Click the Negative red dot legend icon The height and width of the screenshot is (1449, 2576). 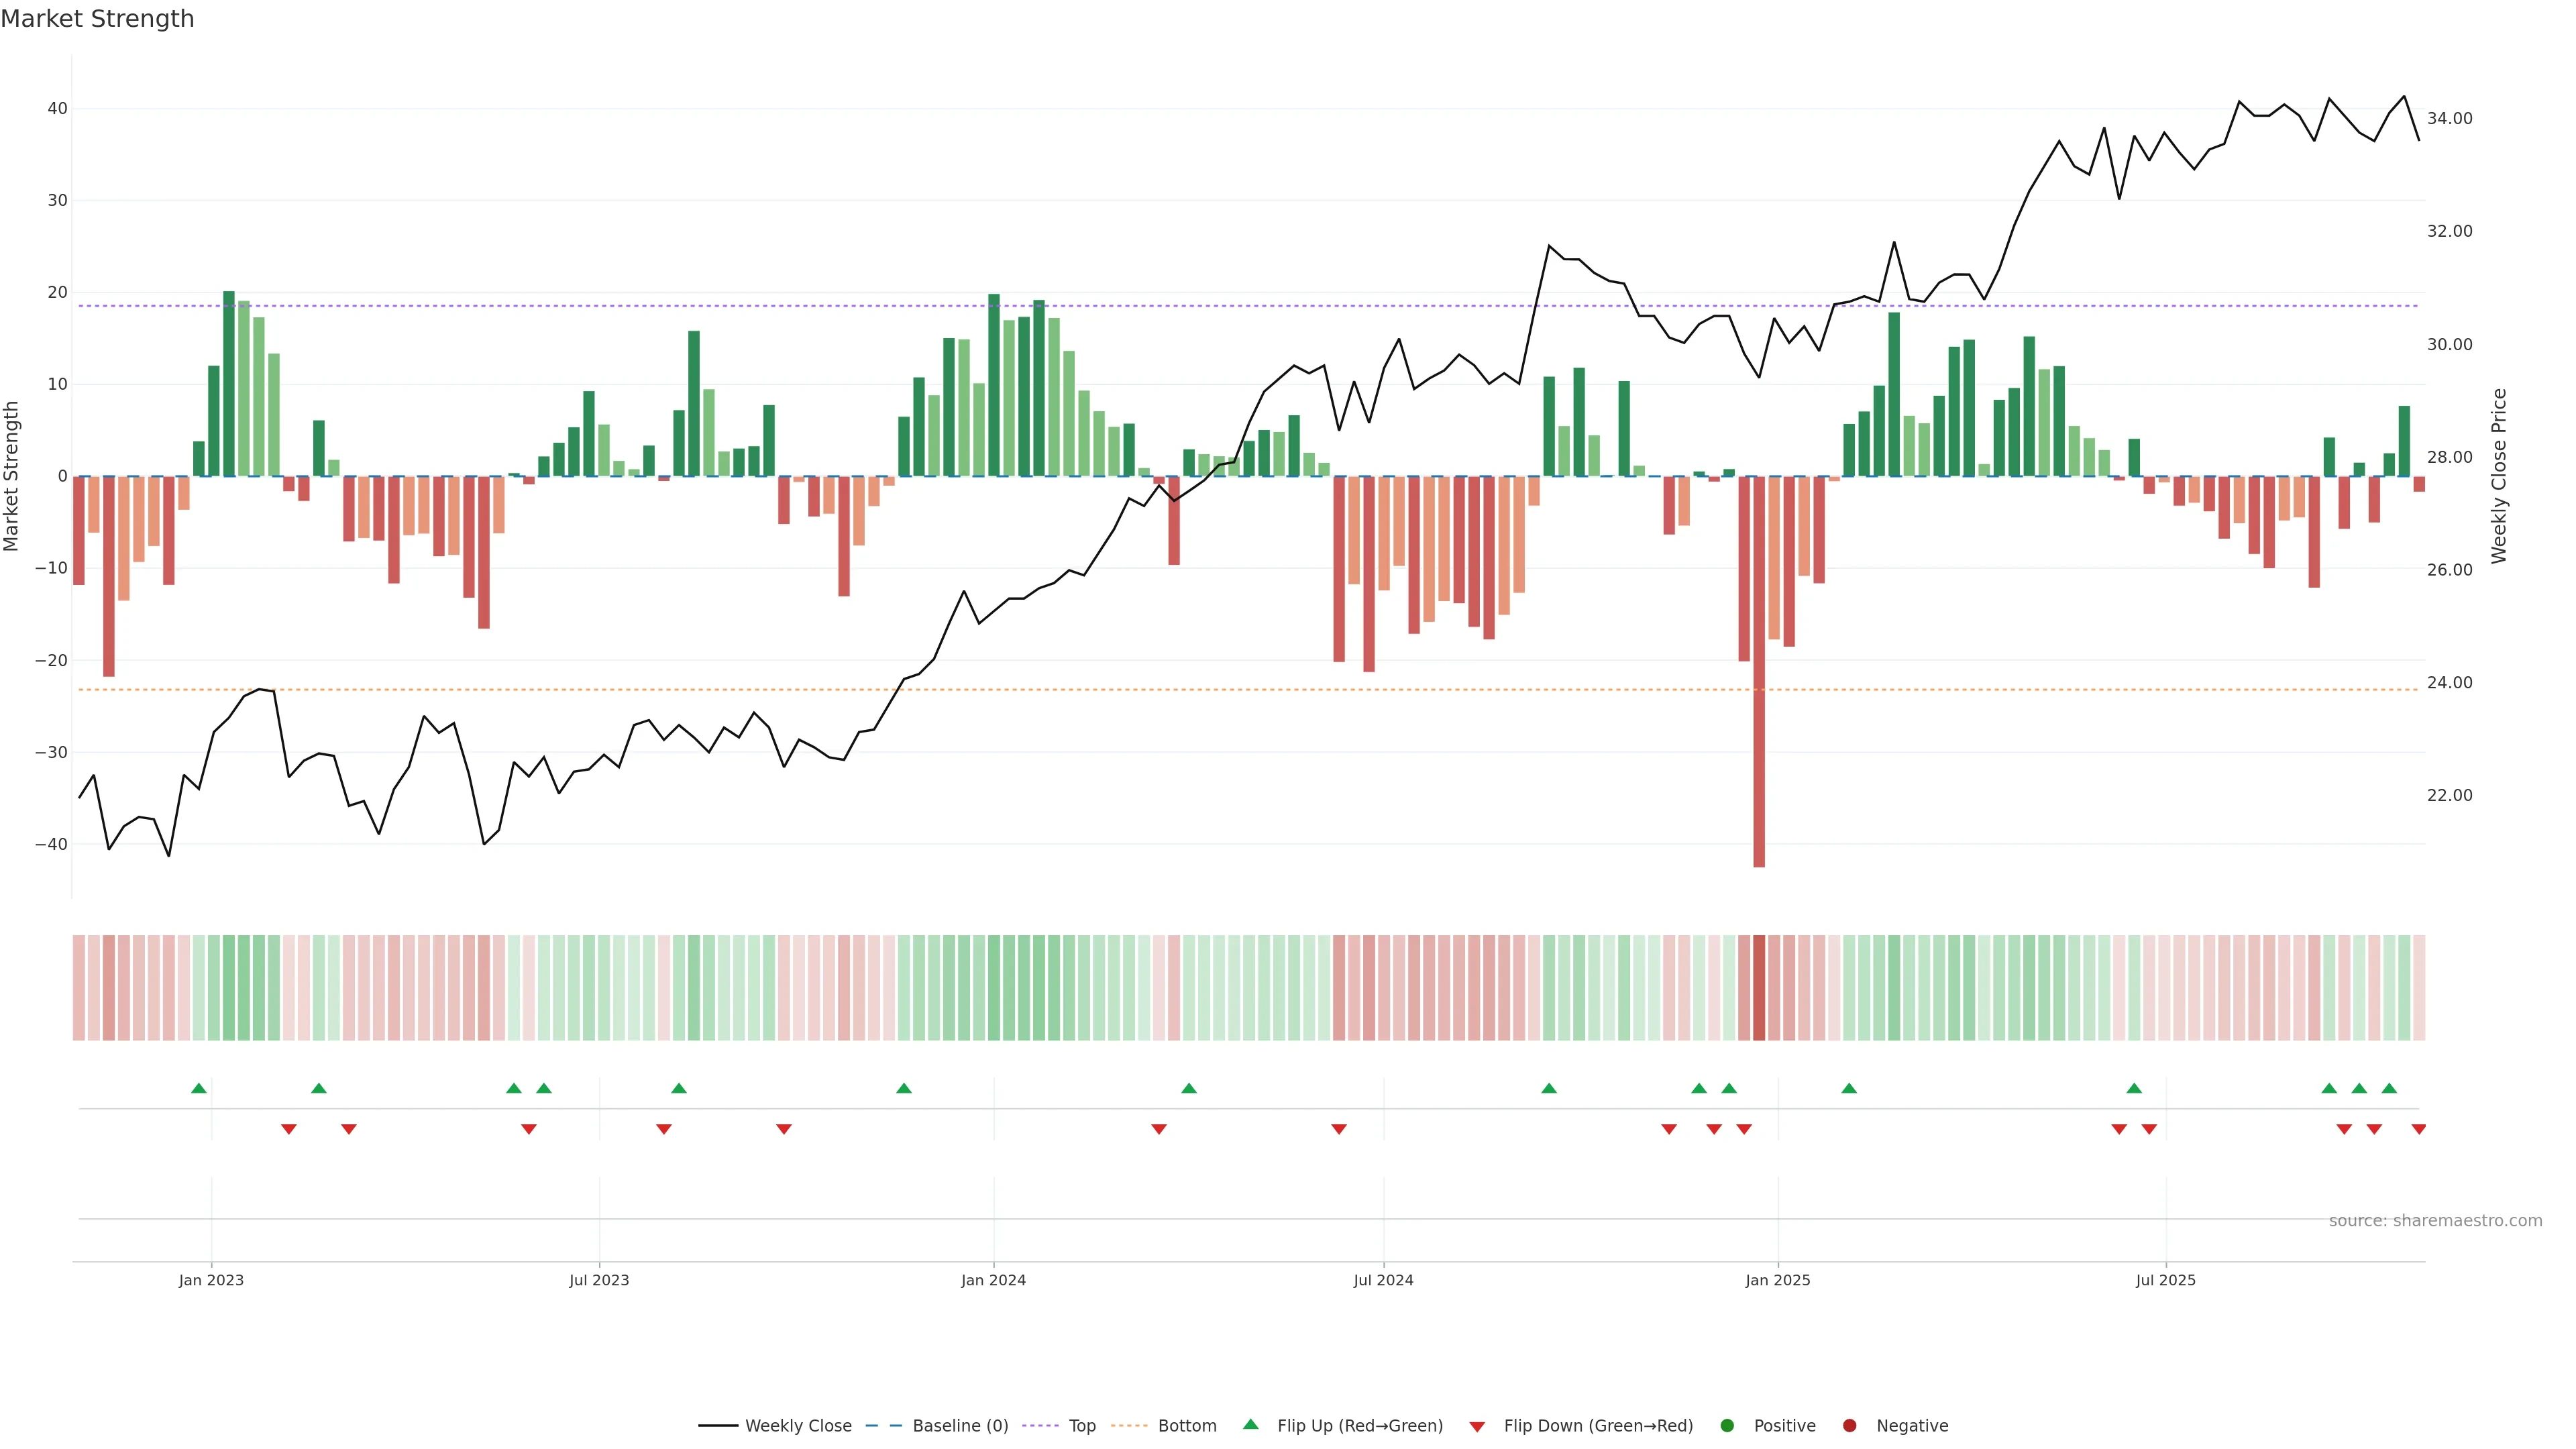coord(1849,1426)
